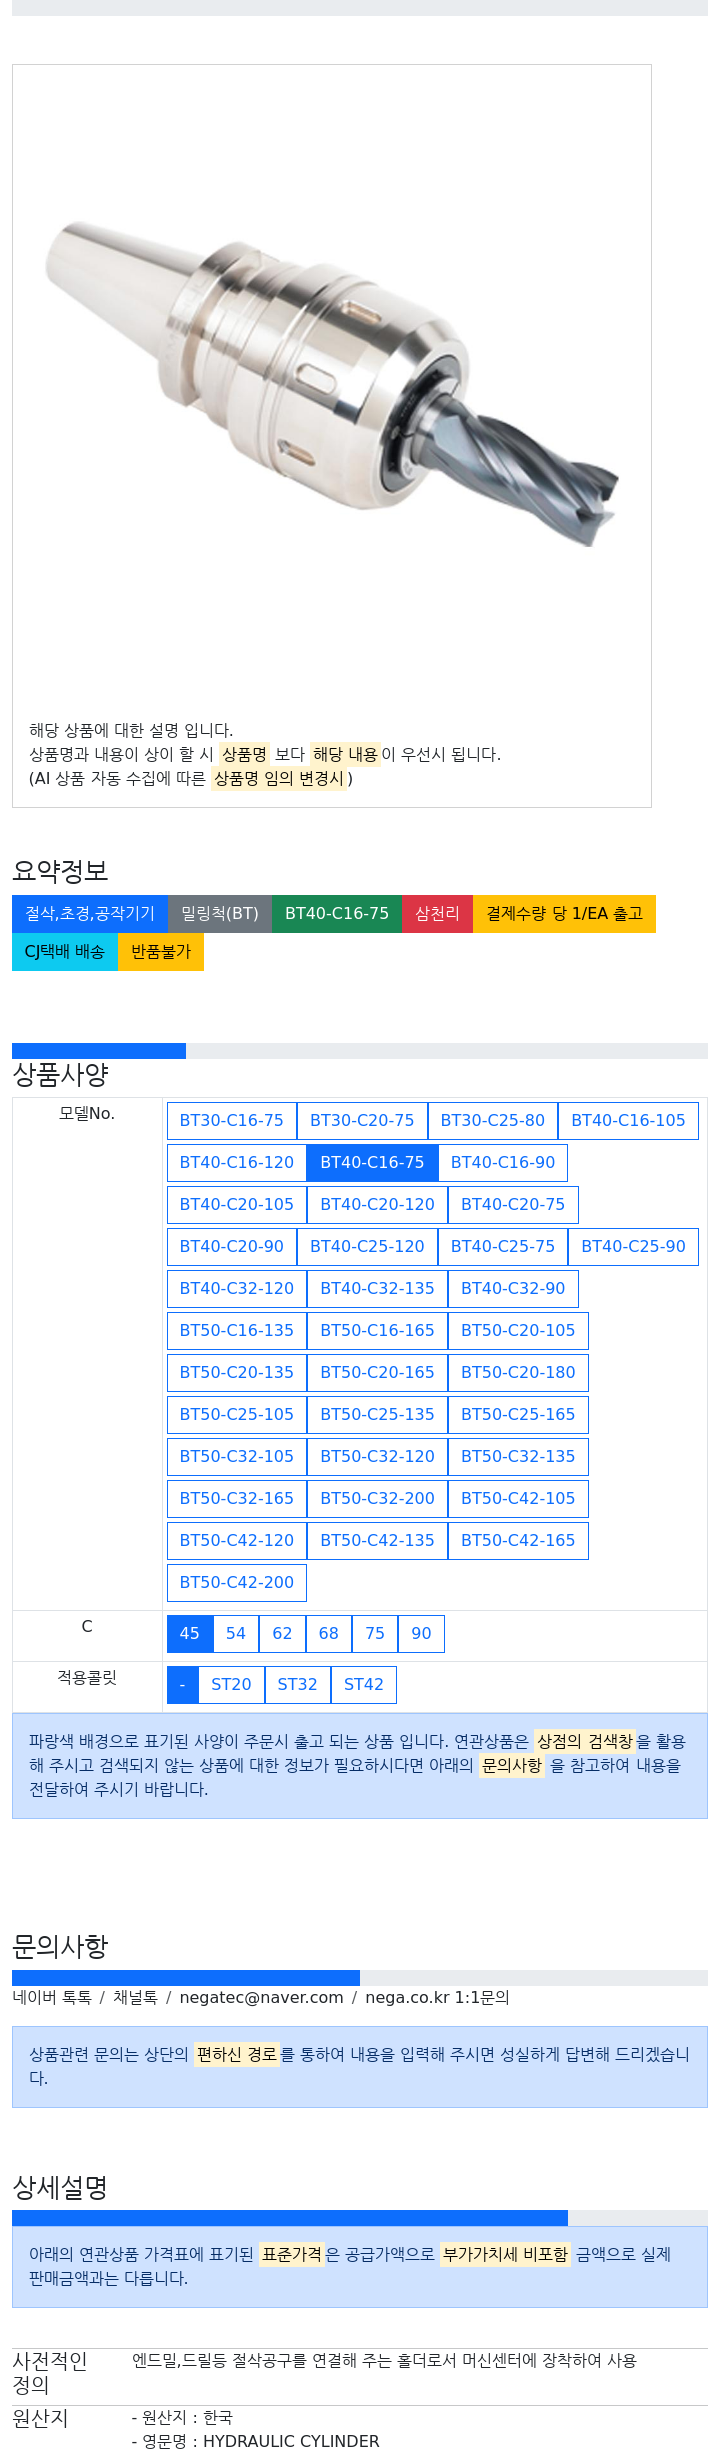Click the 결제수량 당 1/EA 출고 tag
Viewport: 720px width, 2454px height.
[564, 914]
